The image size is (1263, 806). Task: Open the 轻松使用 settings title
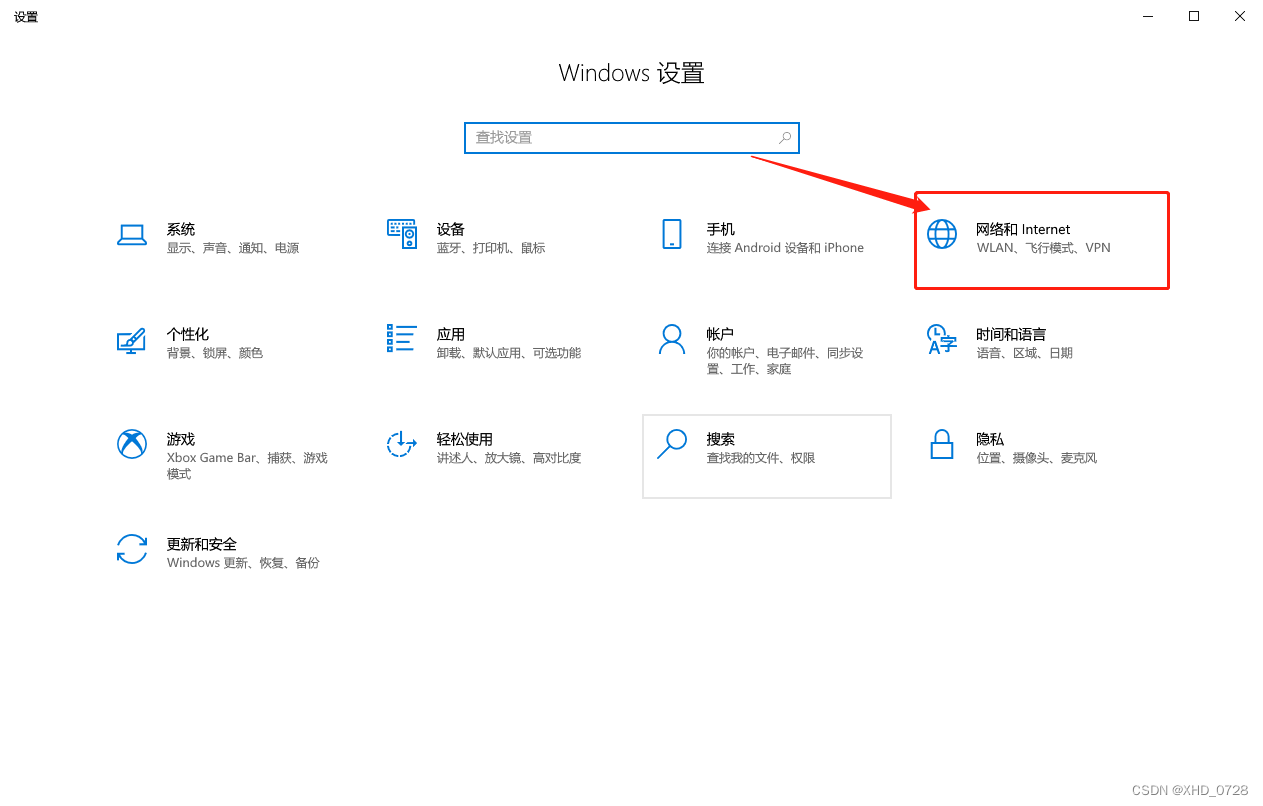point(465,439)
